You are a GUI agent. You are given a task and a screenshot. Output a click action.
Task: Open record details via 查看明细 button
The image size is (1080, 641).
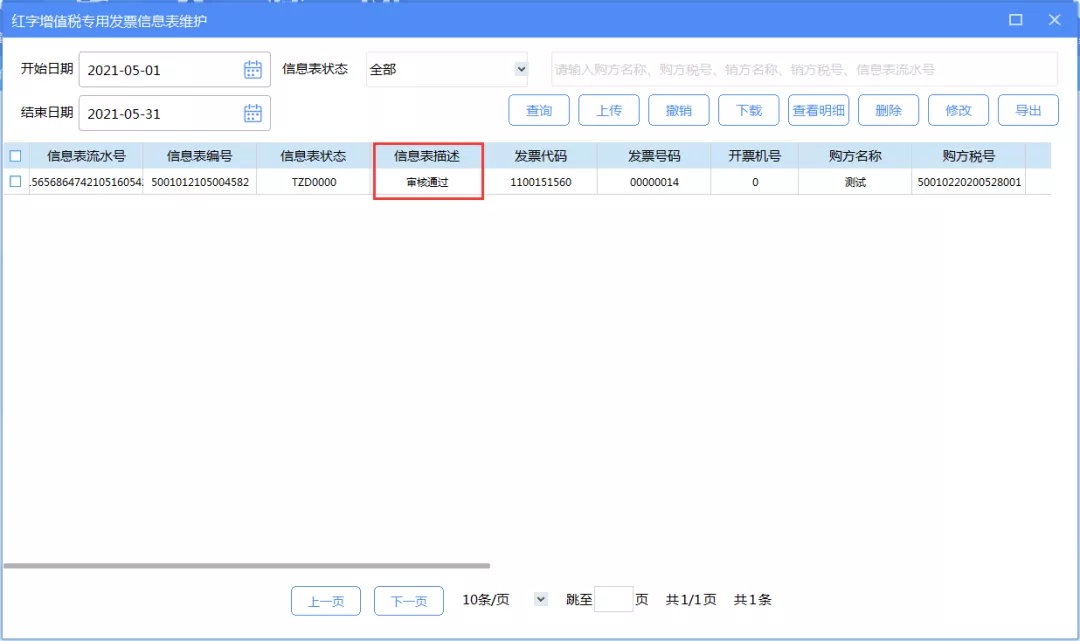coord(818,111)
